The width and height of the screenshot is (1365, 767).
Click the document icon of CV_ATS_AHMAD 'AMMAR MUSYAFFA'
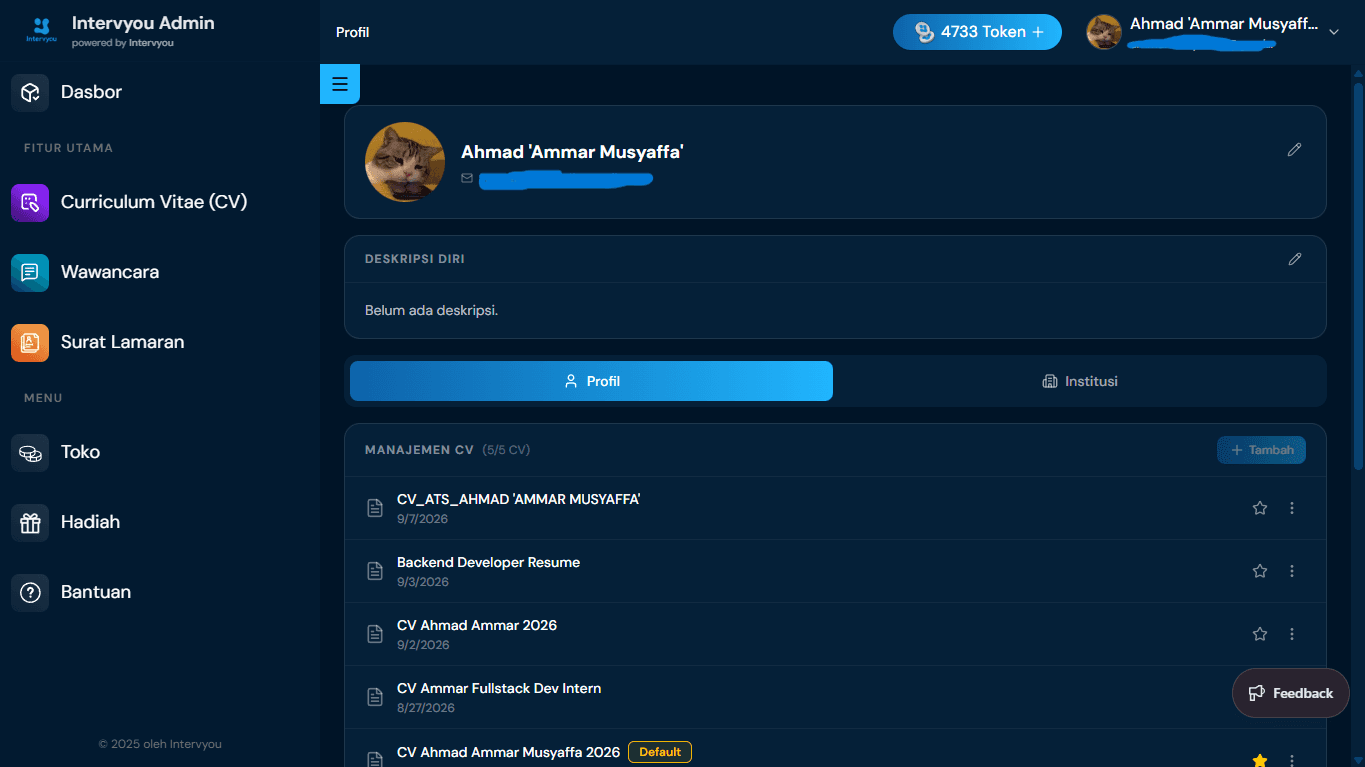(375, 508)
